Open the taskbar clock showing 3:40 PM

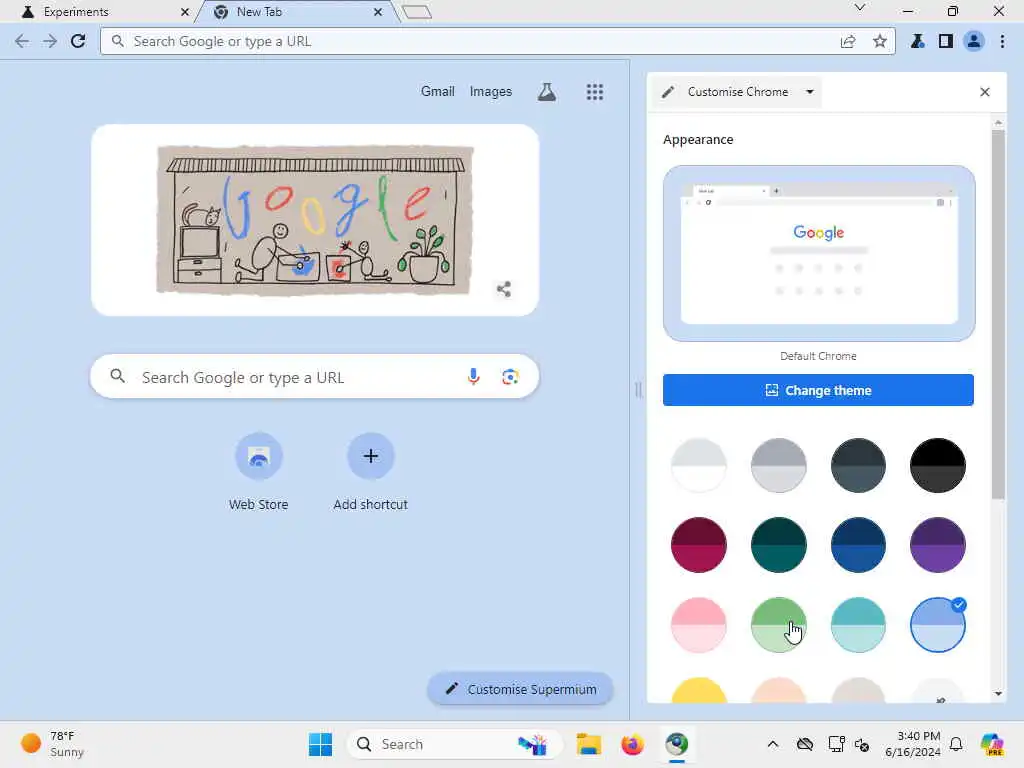point(912,744)
